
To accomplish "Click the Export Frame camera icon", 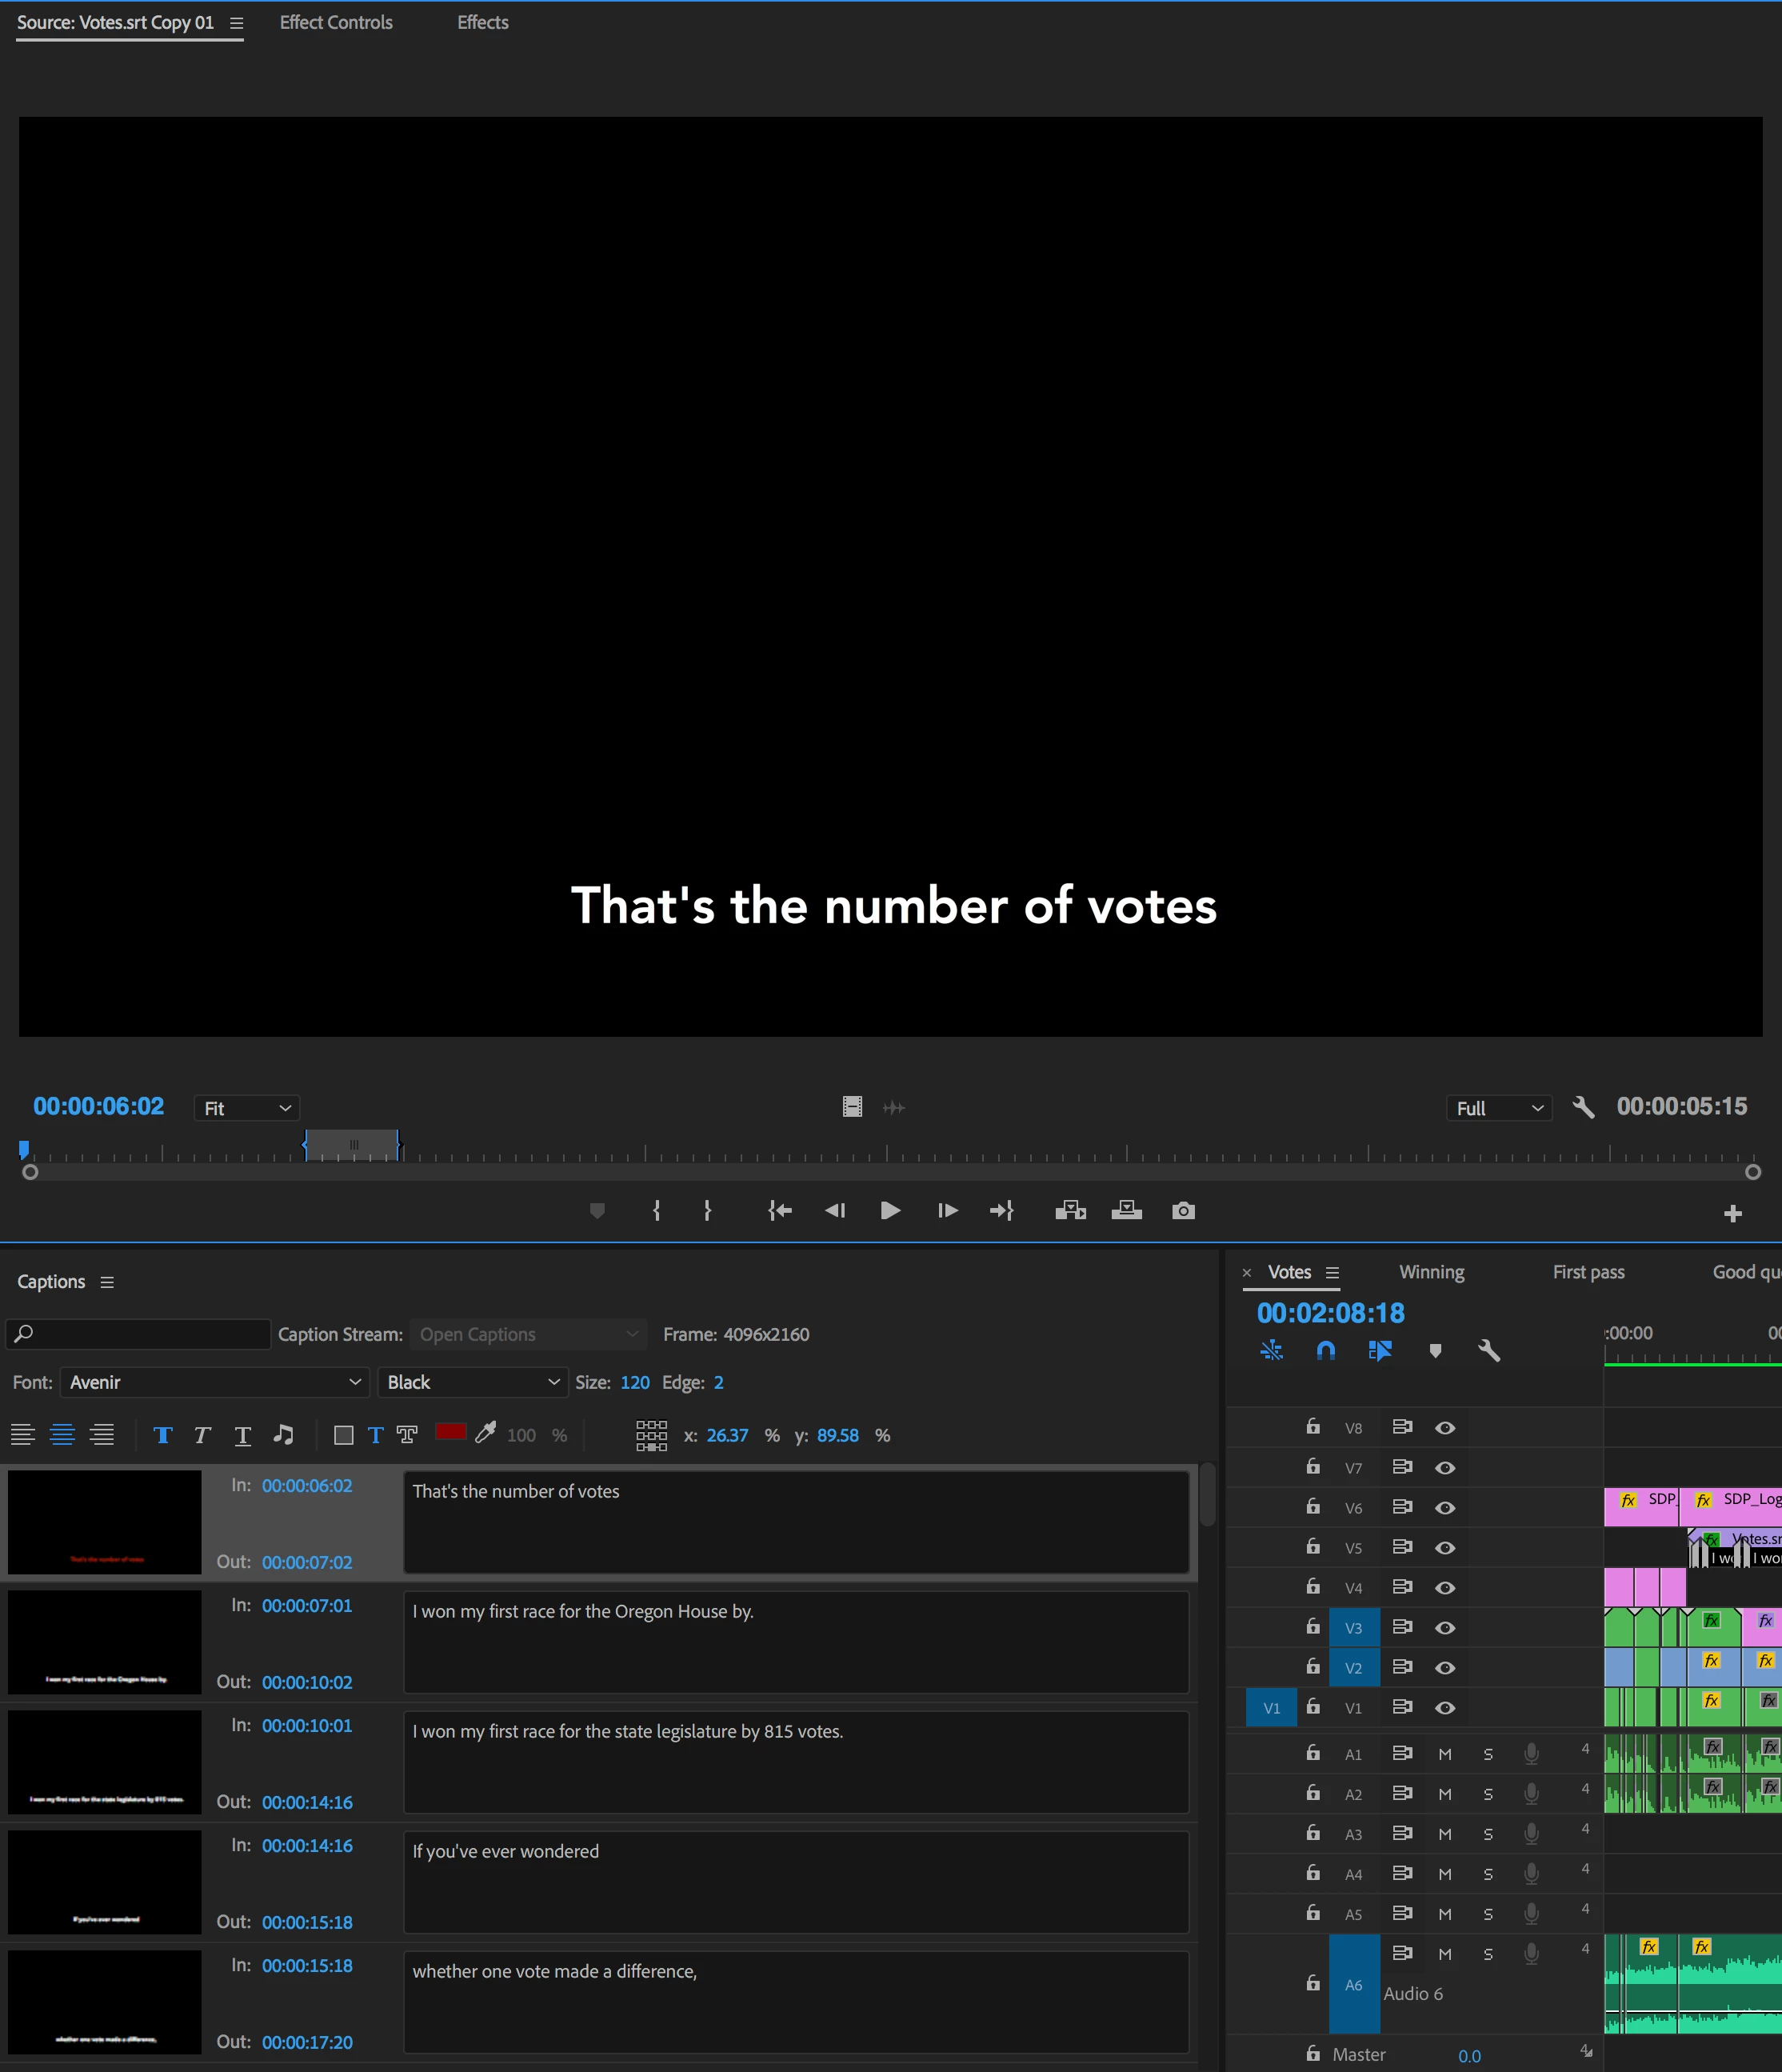I will click(x=1183, y=1211).
